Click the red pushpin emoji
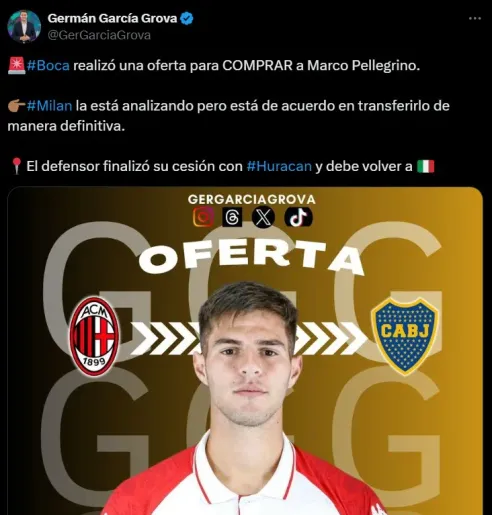Screen dimensions: 492x515 pos(16,166)
